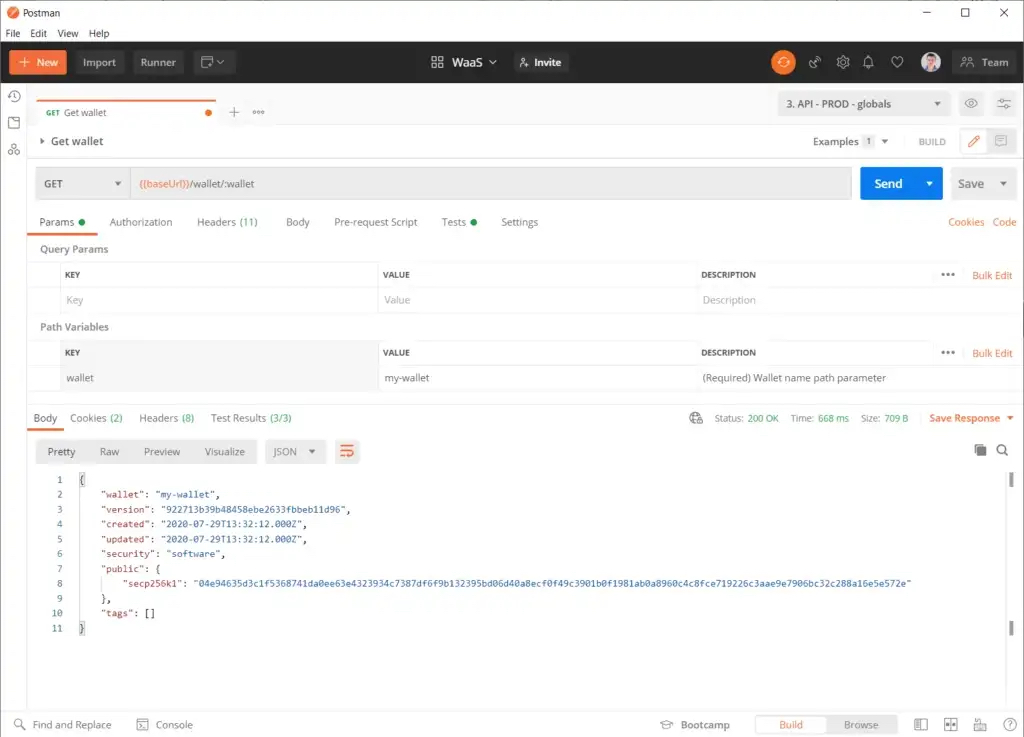This screenshot has width=1024, height=737.
Task: Toggle the sidebar layout icon
Action: 921,725
